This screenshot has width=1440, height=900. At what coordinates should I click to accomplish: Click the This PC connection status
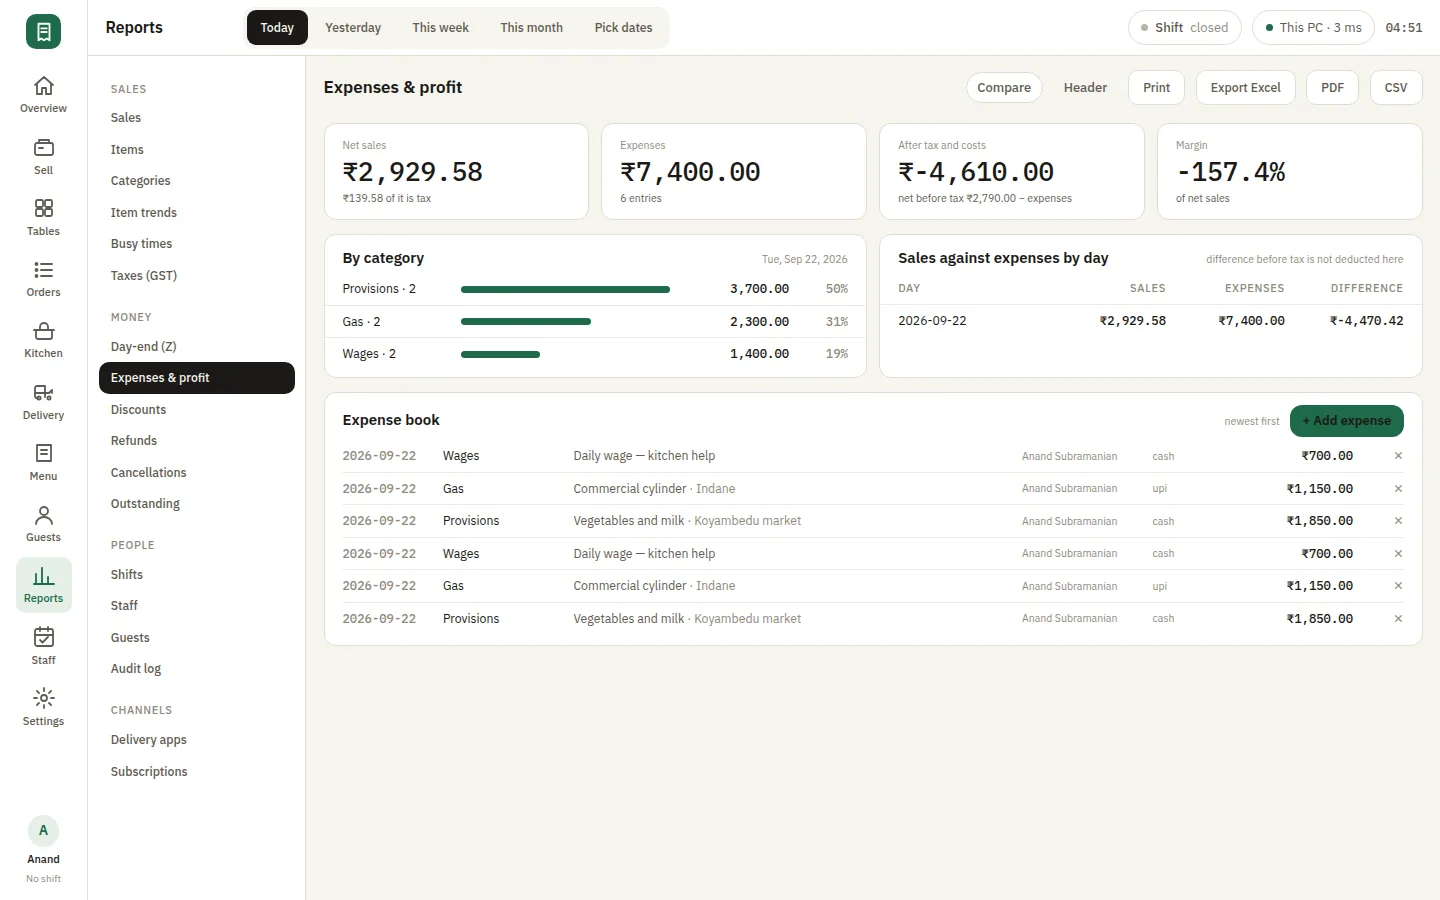[1313, 28]
